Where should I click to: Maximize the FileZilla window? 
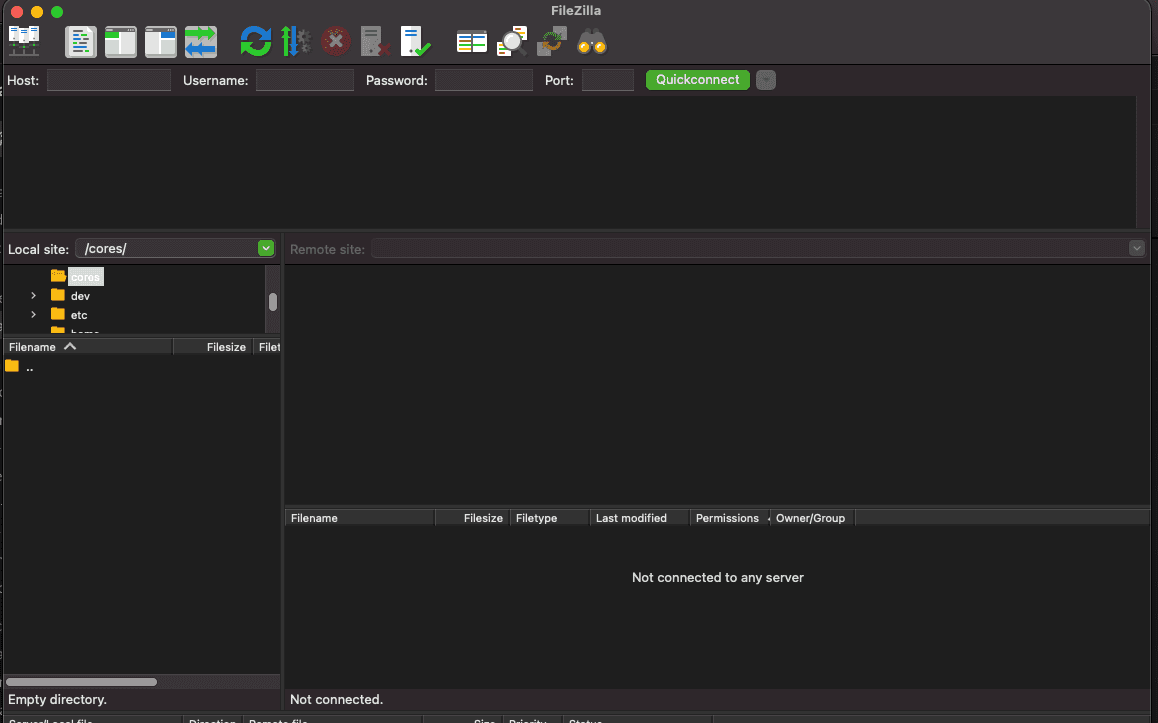(57, 12)
